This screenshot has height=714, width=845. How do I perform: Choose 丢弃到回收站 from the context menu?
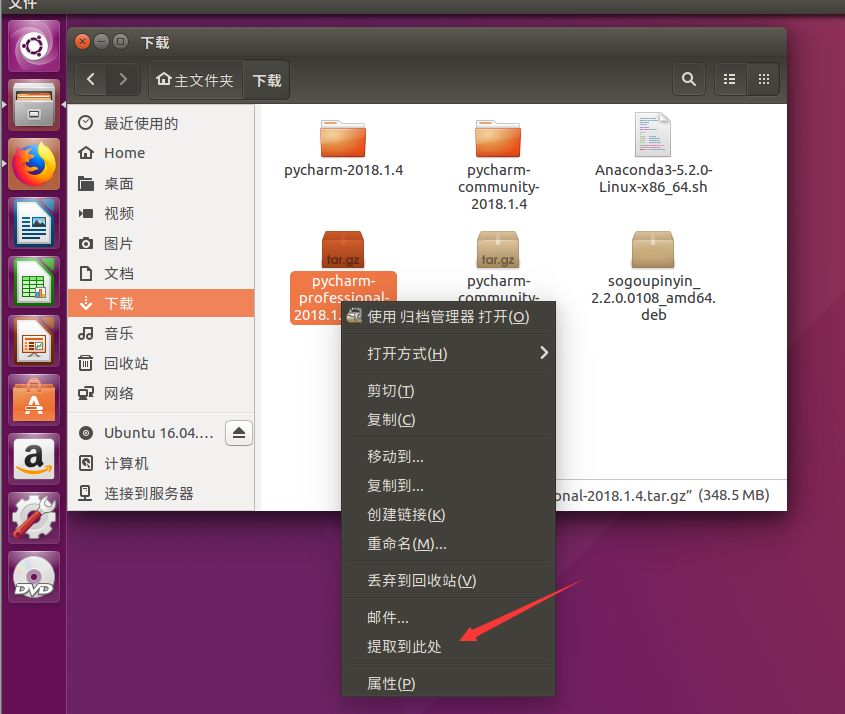[448, 581]
